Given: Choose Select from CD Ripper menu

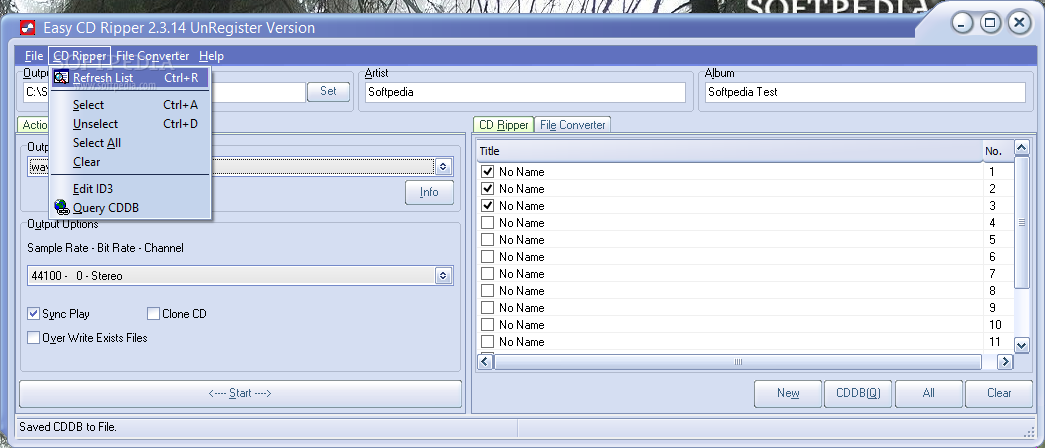Looking at the screenshot, I should click(x=131, y=105).
